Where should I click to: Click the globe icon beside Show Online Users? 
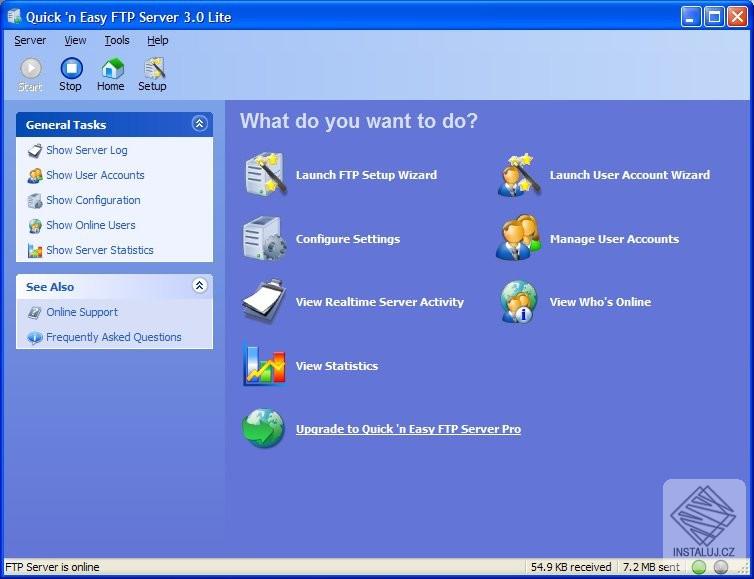[x=35, y=226]
